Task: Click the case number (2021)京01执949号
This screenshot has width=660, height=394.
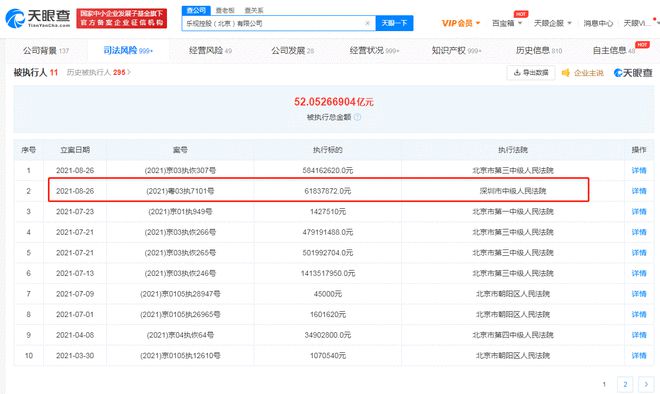Action: tap(180, 212)
